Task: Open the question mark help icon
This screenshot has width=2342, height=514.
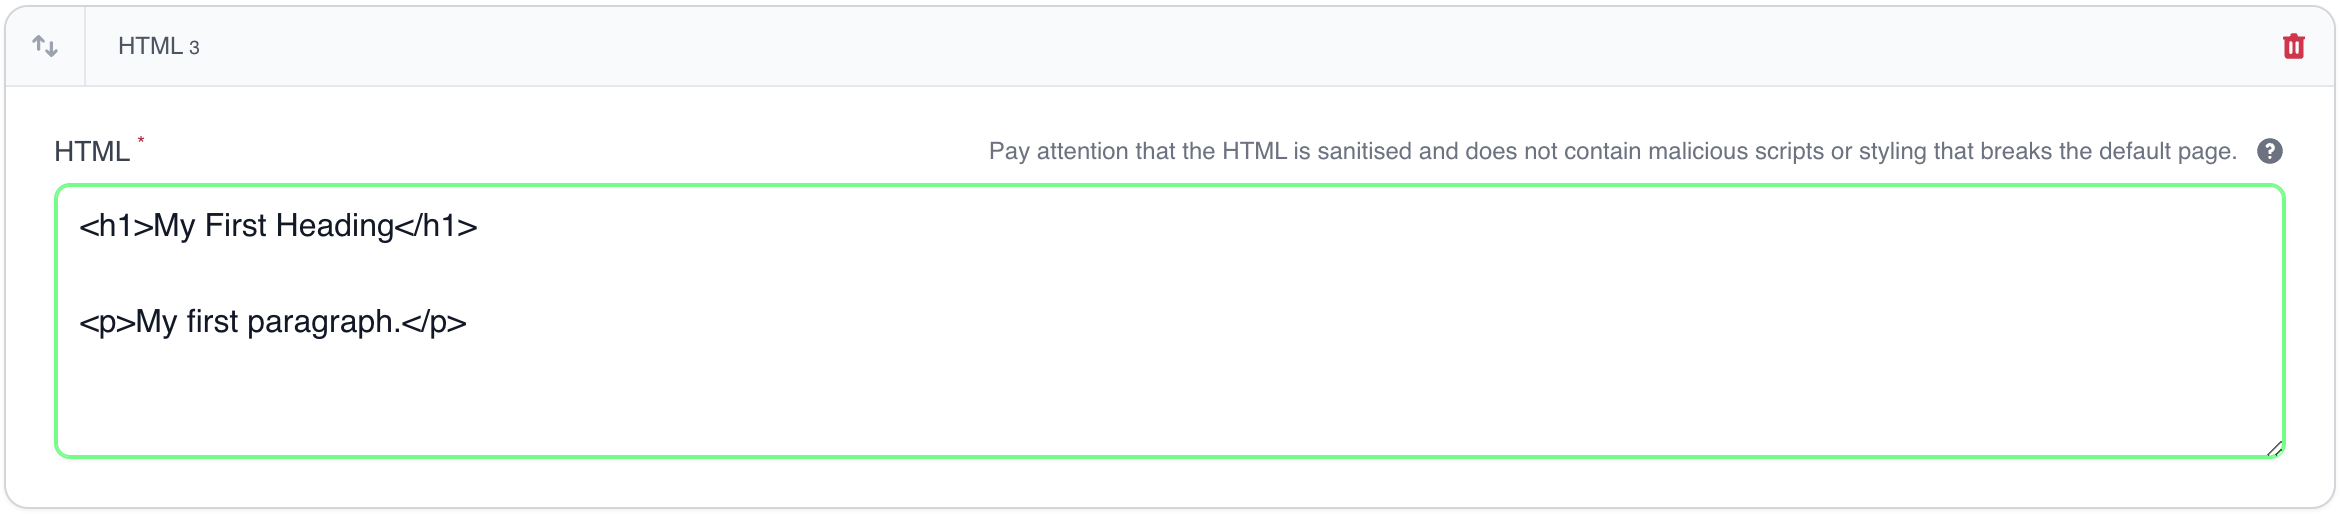Action: (x=2269, y=151)
